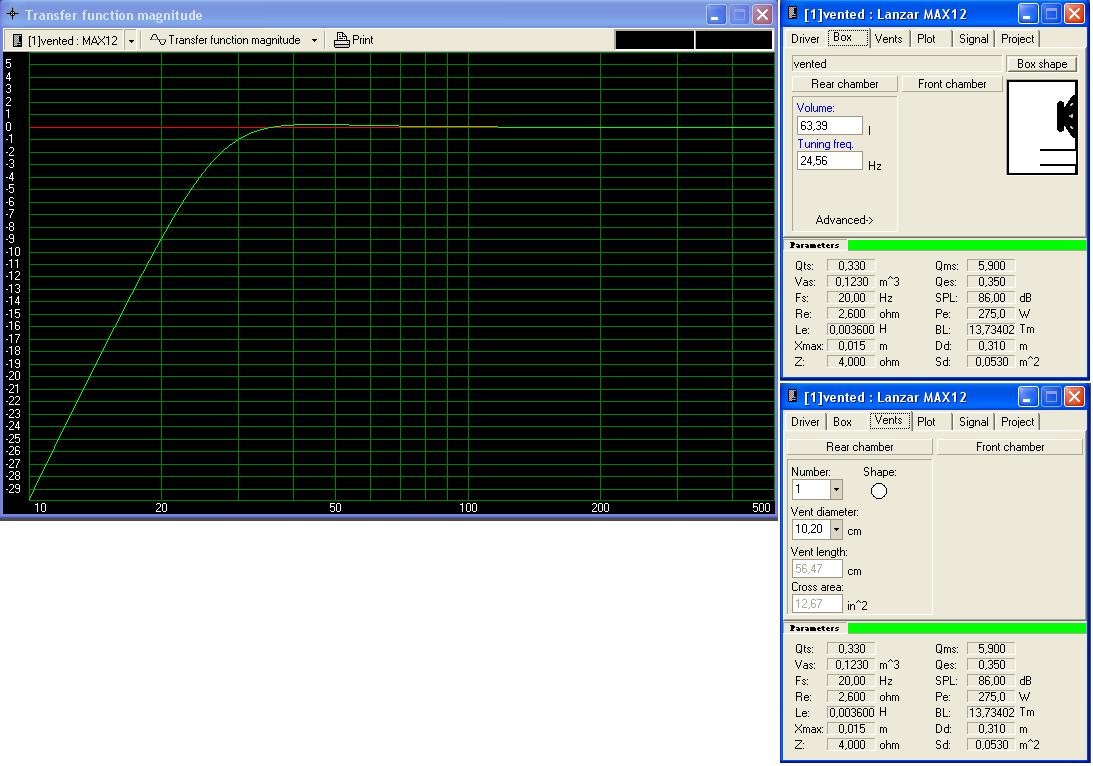
Task: Open the vent Number dropdown
Action: click(836, 490)
